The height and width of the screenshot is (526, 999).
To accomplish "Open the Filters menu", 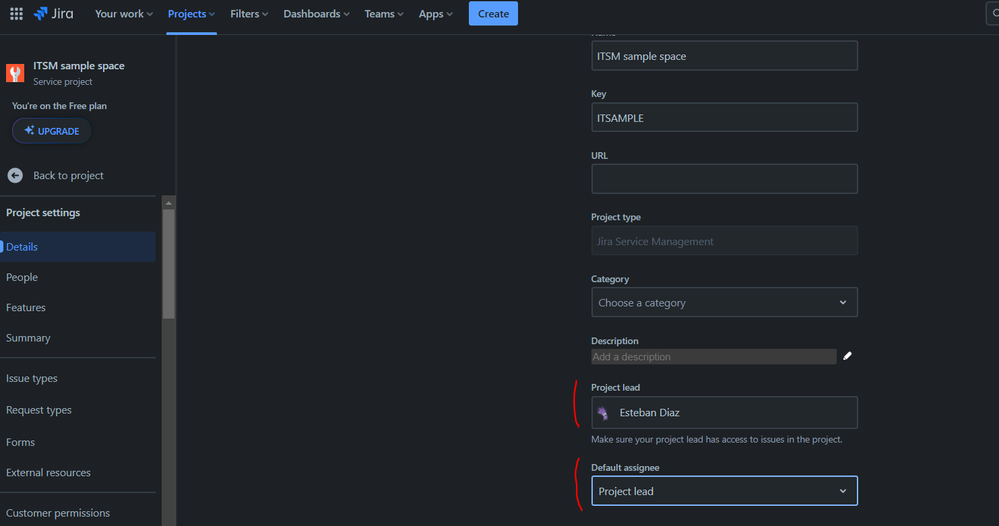I will coord(249,13).
